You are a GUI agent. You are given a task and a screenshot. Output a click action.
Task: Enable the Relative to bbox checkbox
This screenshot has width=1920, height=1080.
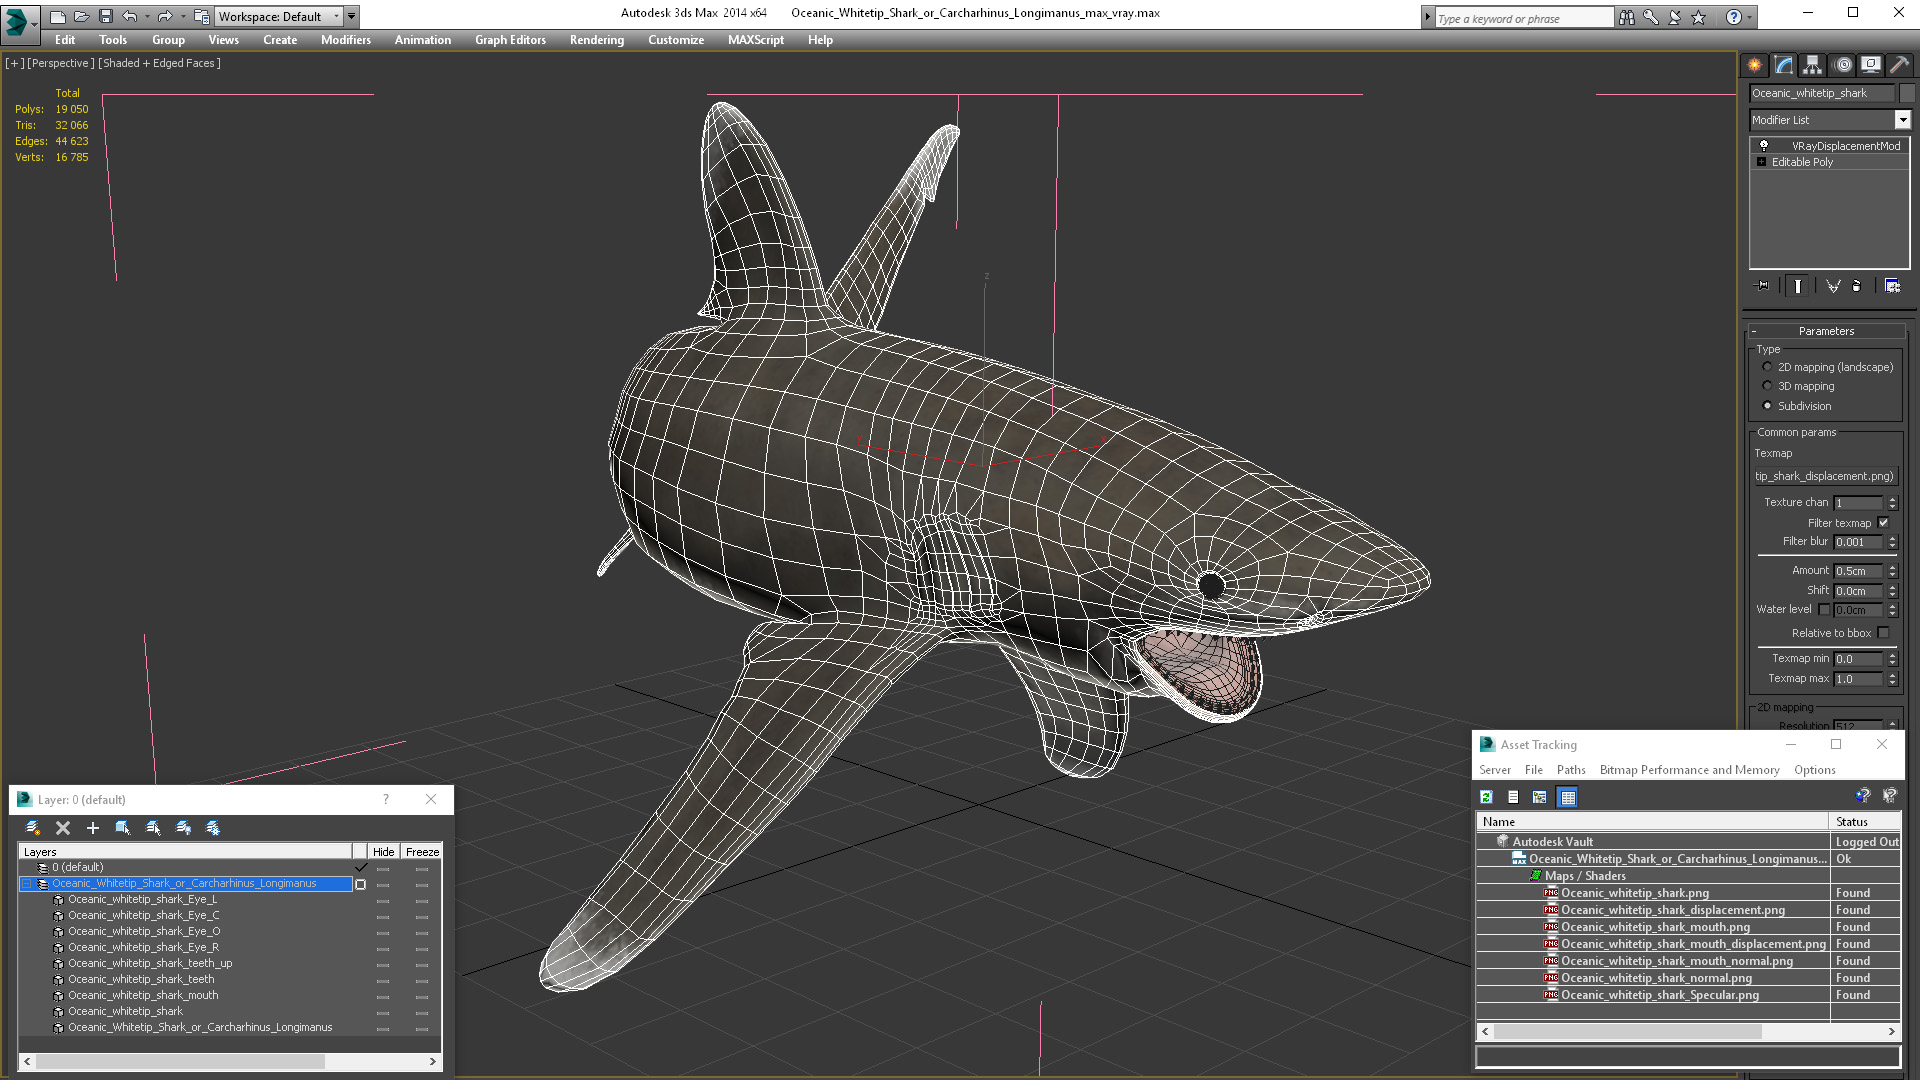tap(1883, 633)
